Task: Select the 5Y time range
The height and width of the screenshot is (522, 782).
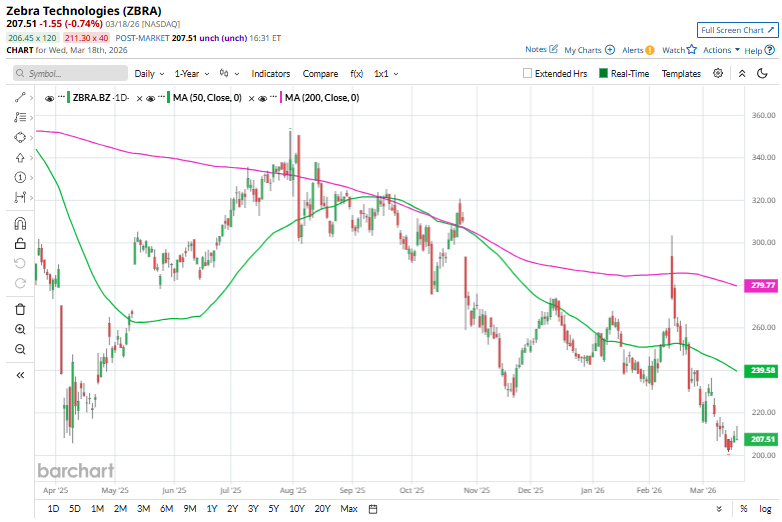Action: 274,509
